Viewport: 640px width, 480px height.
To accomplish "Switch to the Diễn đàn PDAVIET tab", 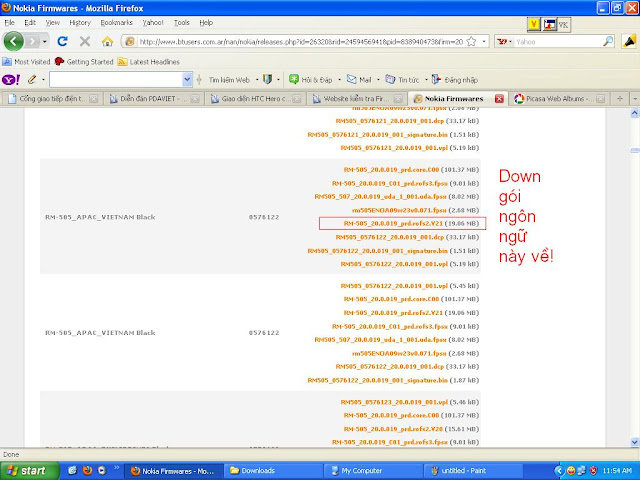I will click(153, 99).
